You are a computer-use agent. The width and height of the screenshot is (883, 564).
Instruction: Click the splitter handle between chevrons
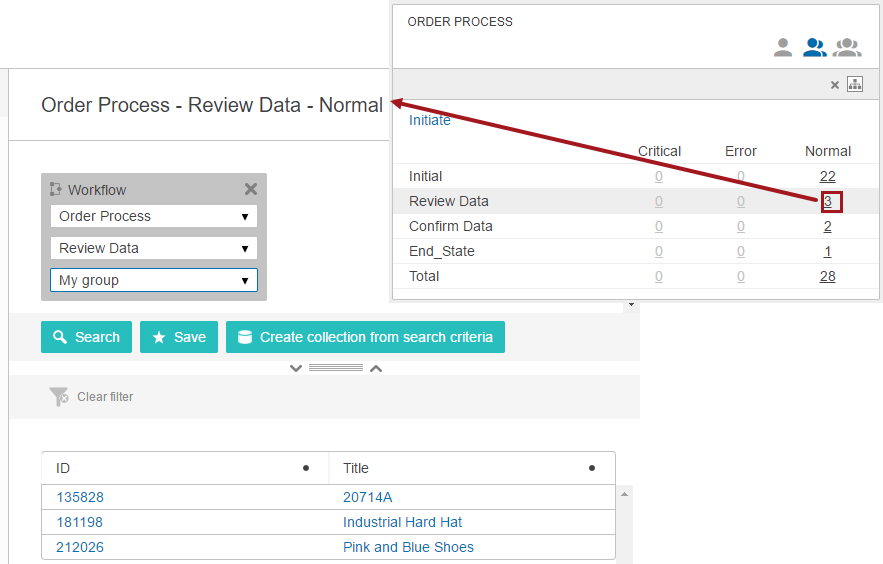336,368
